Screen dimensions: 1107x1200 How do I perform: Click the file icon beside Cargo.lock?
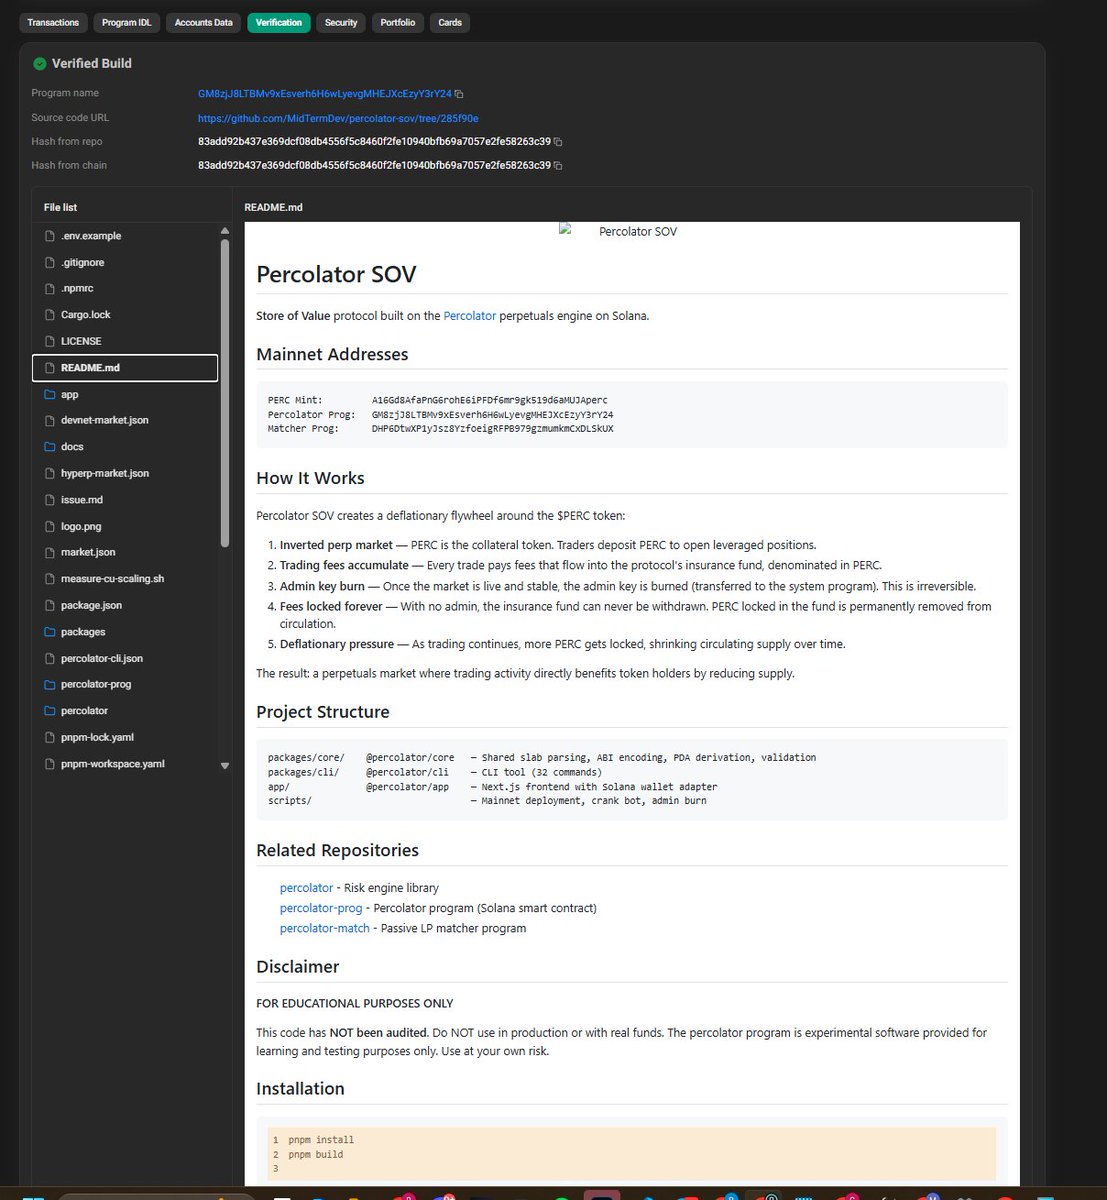(x=50, y=314)
